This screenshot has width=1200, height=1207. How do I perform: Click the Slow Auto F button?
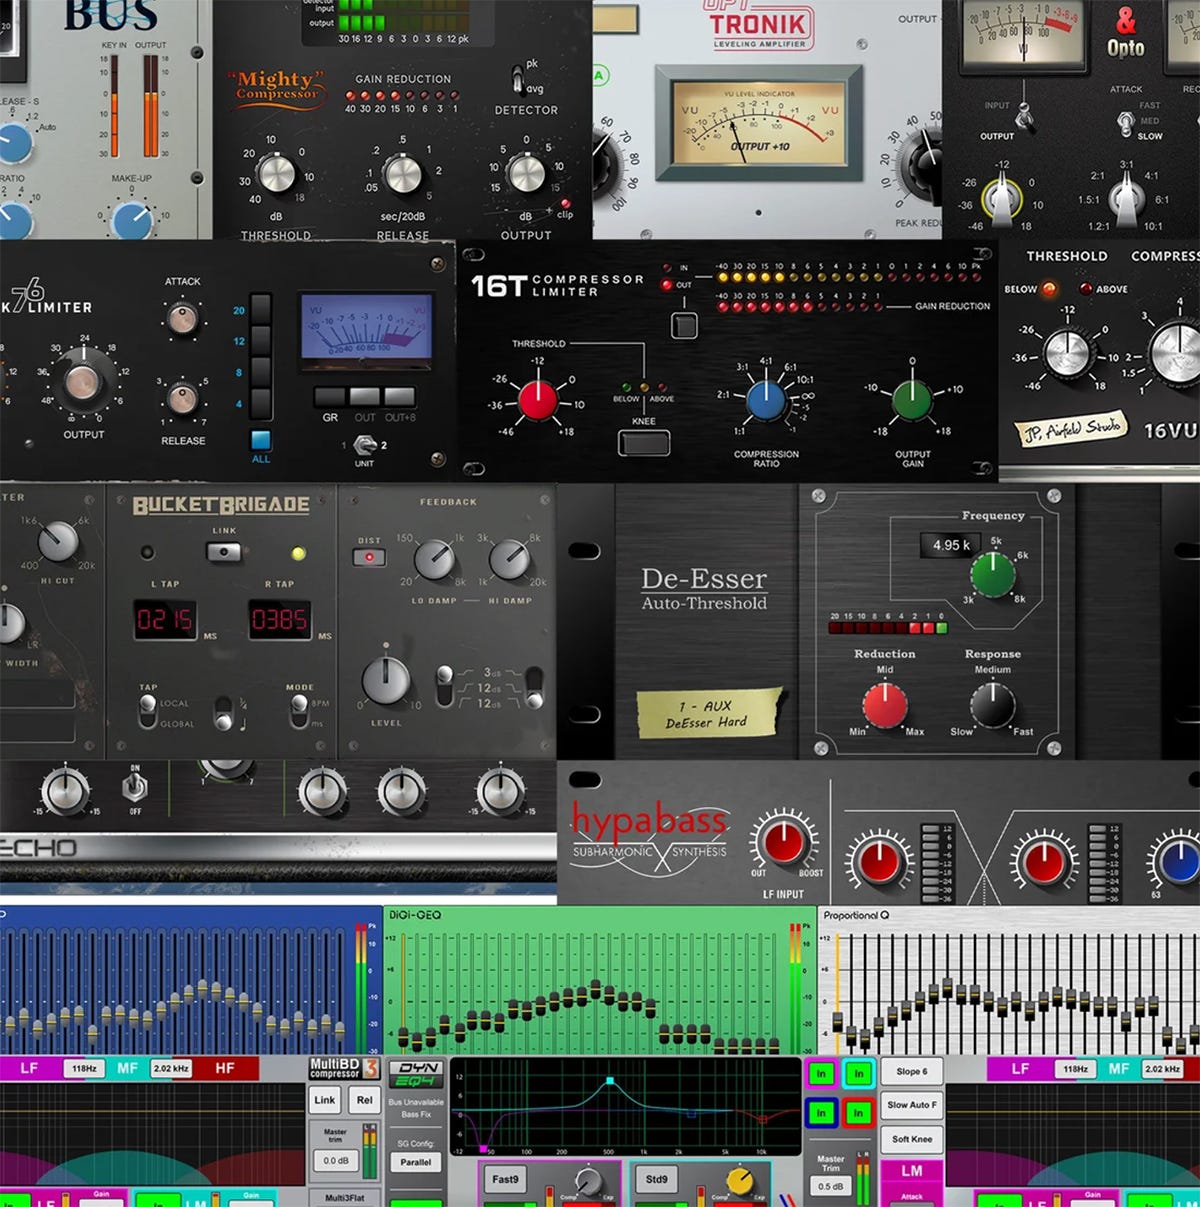(x=911, y=1105)
